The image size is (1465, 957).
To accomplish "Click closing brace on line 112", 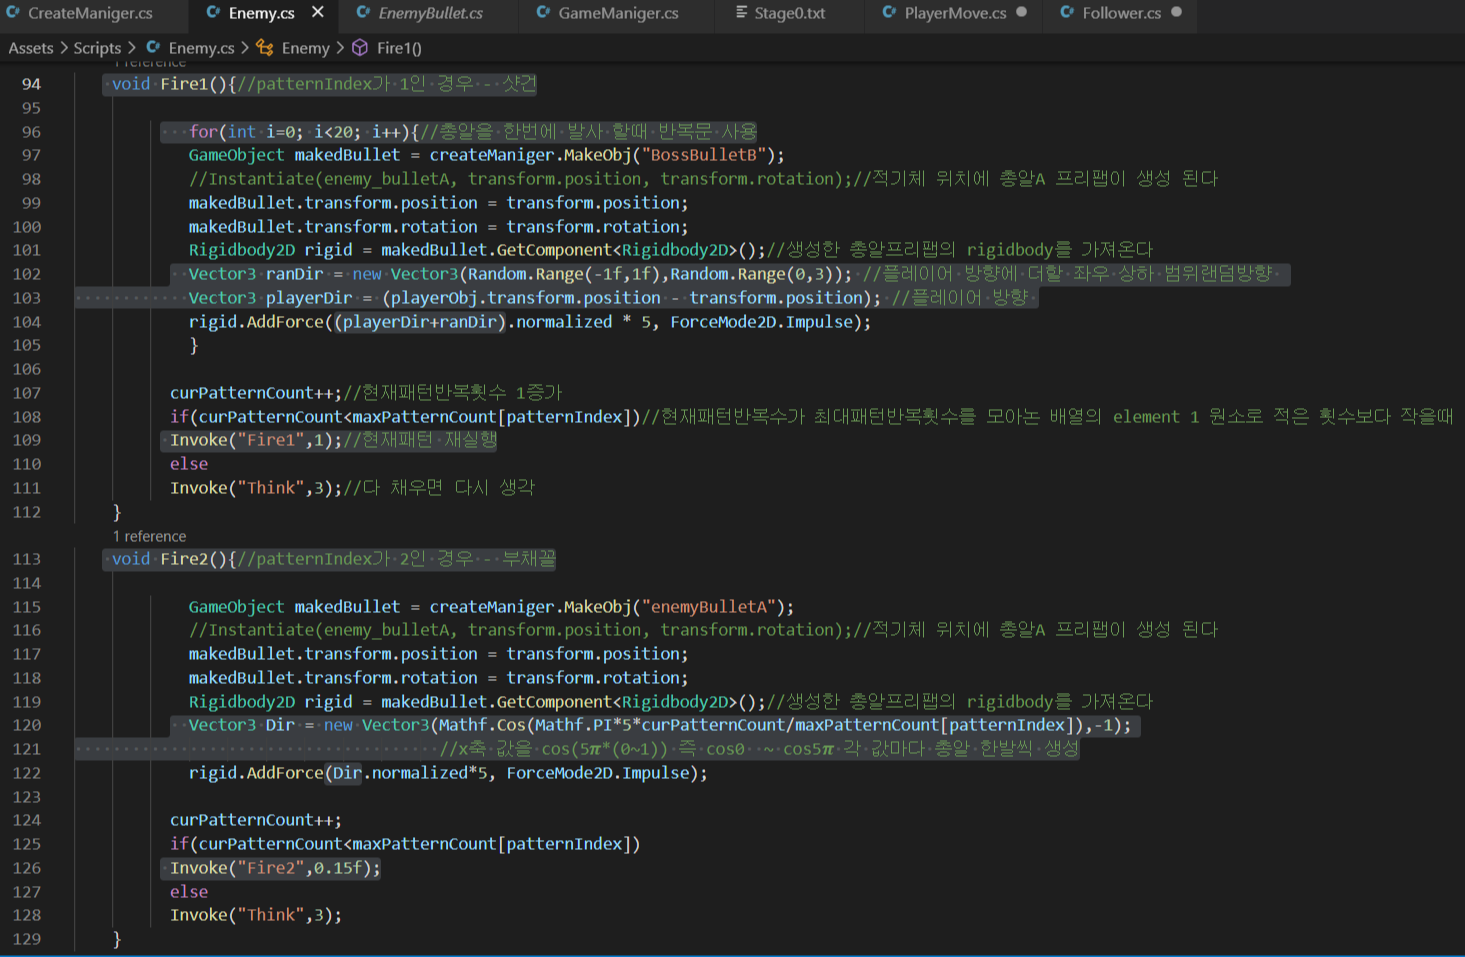I will (x=117, y=512).
